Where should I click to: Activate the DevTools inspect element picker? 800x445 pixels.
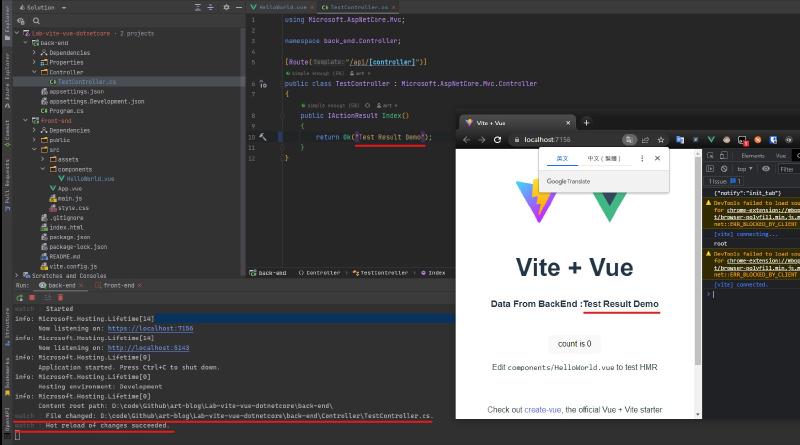coord(711,156)
